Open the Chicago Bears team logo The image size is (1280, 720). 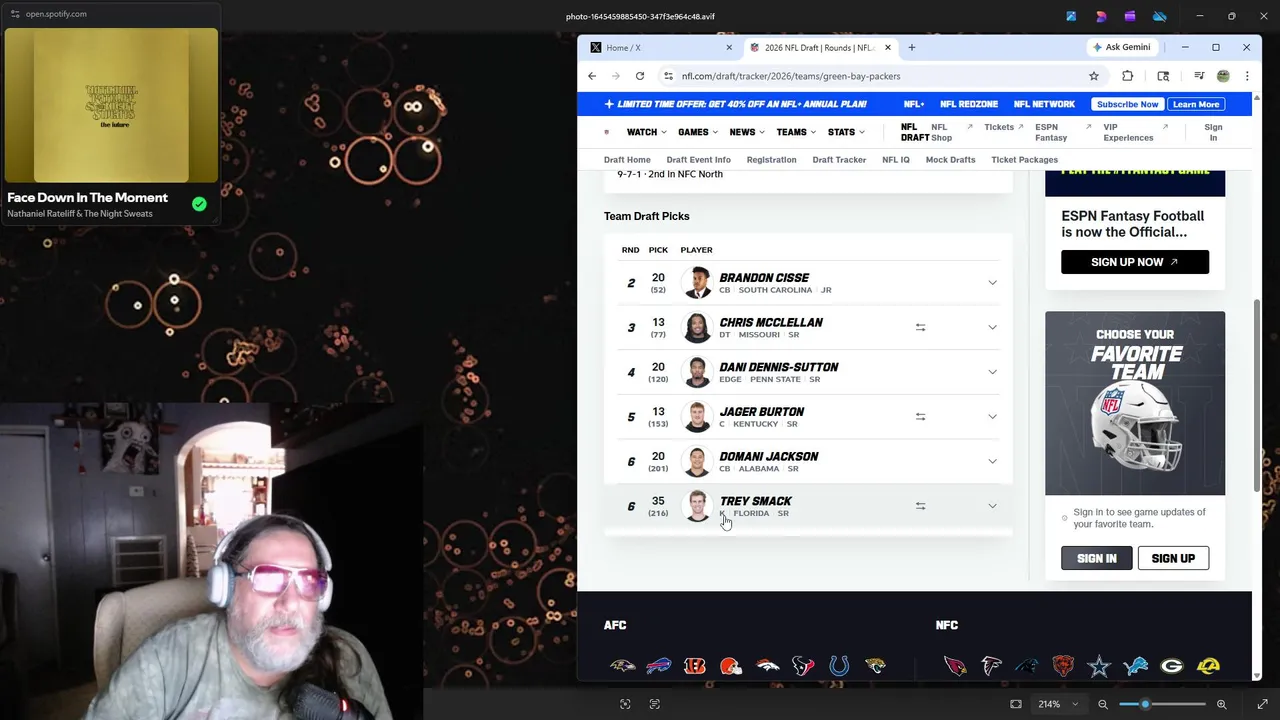tap(1063, 666)
